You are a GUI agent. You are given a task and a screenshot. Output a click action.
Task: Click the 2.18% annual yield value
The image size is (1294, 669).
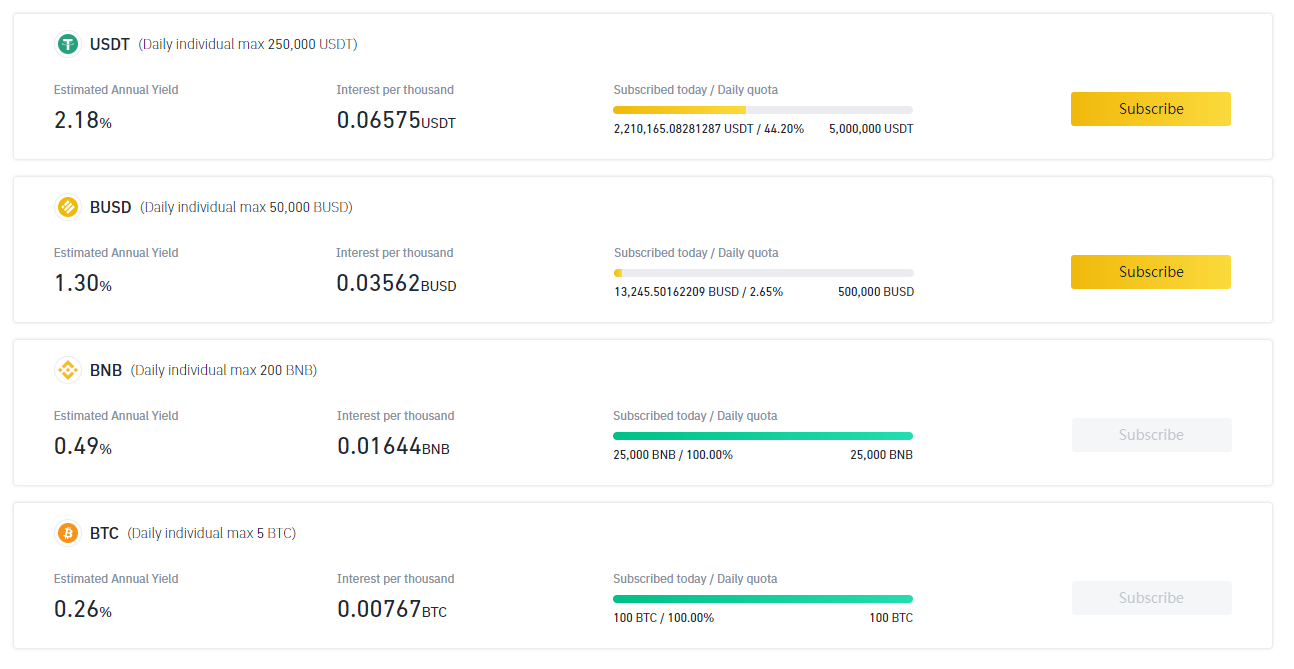pyautogui.click(x=83, y=120)
